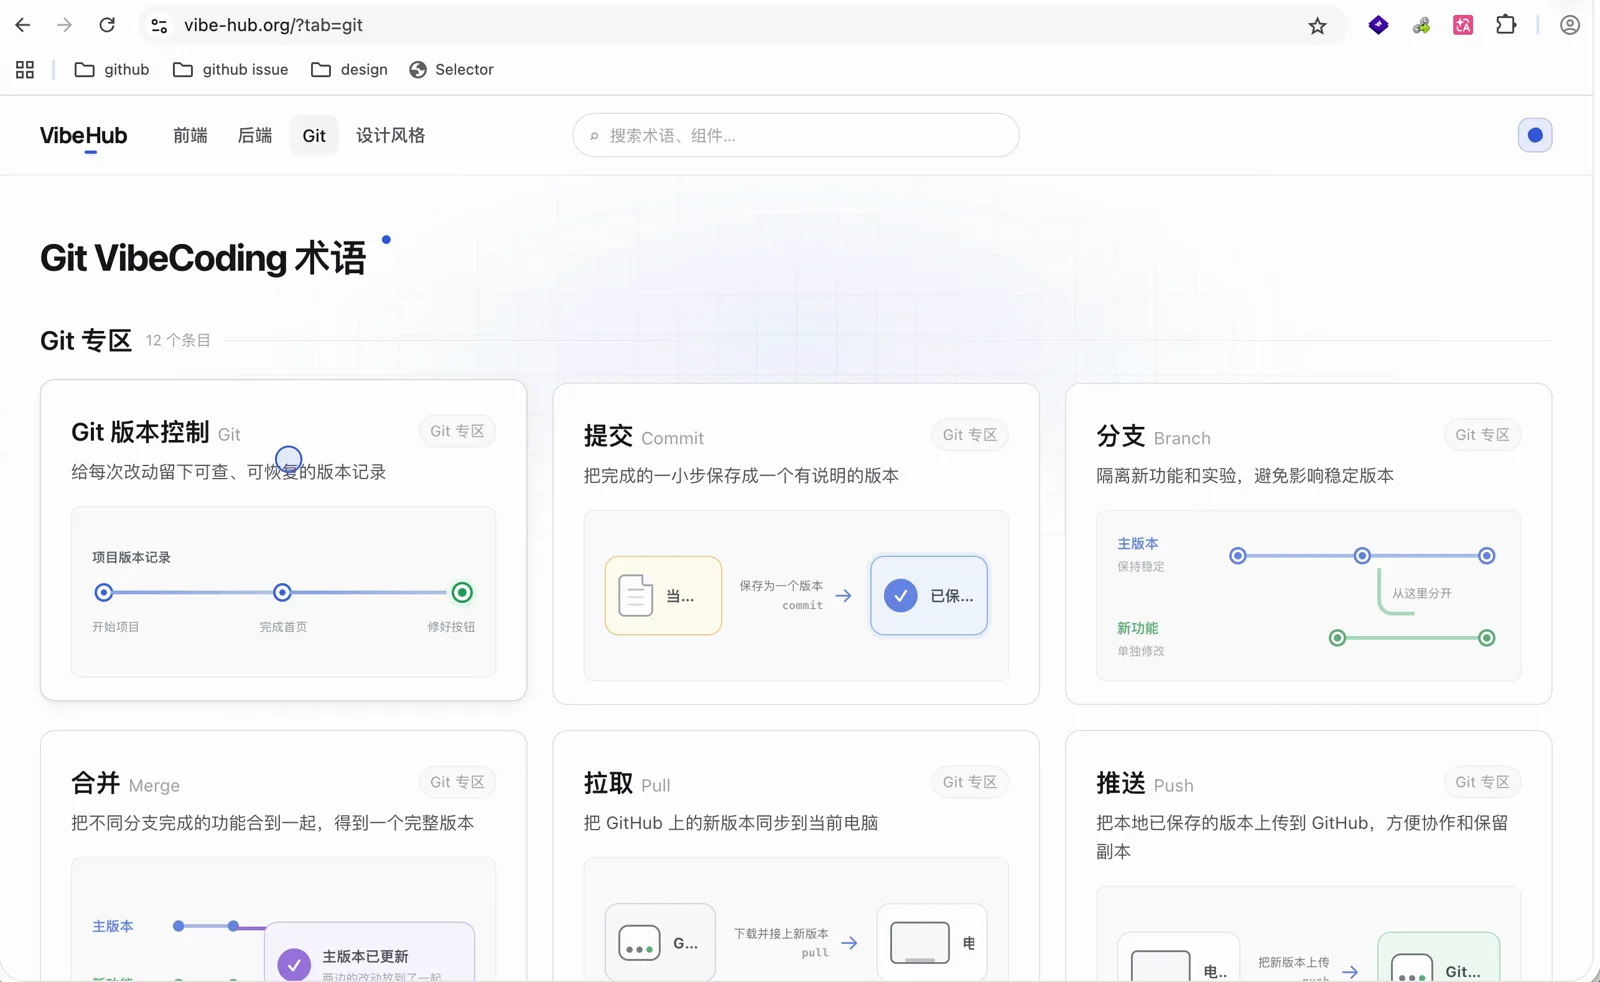Click the 项目版本记录 heading
Screen dimensions: 1600x982
pos(131,558)
